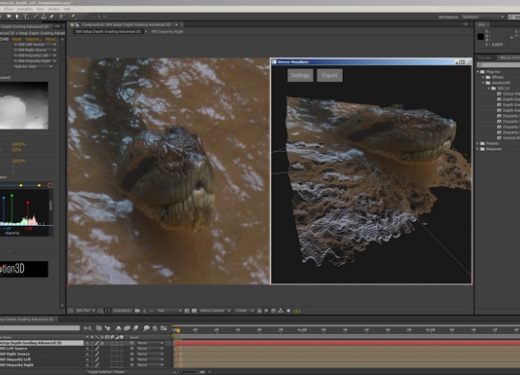Viewport: 520px width, 375px height.
Task: Click Settings in Stereo Visualizer window
Action: tap(300, 76)
